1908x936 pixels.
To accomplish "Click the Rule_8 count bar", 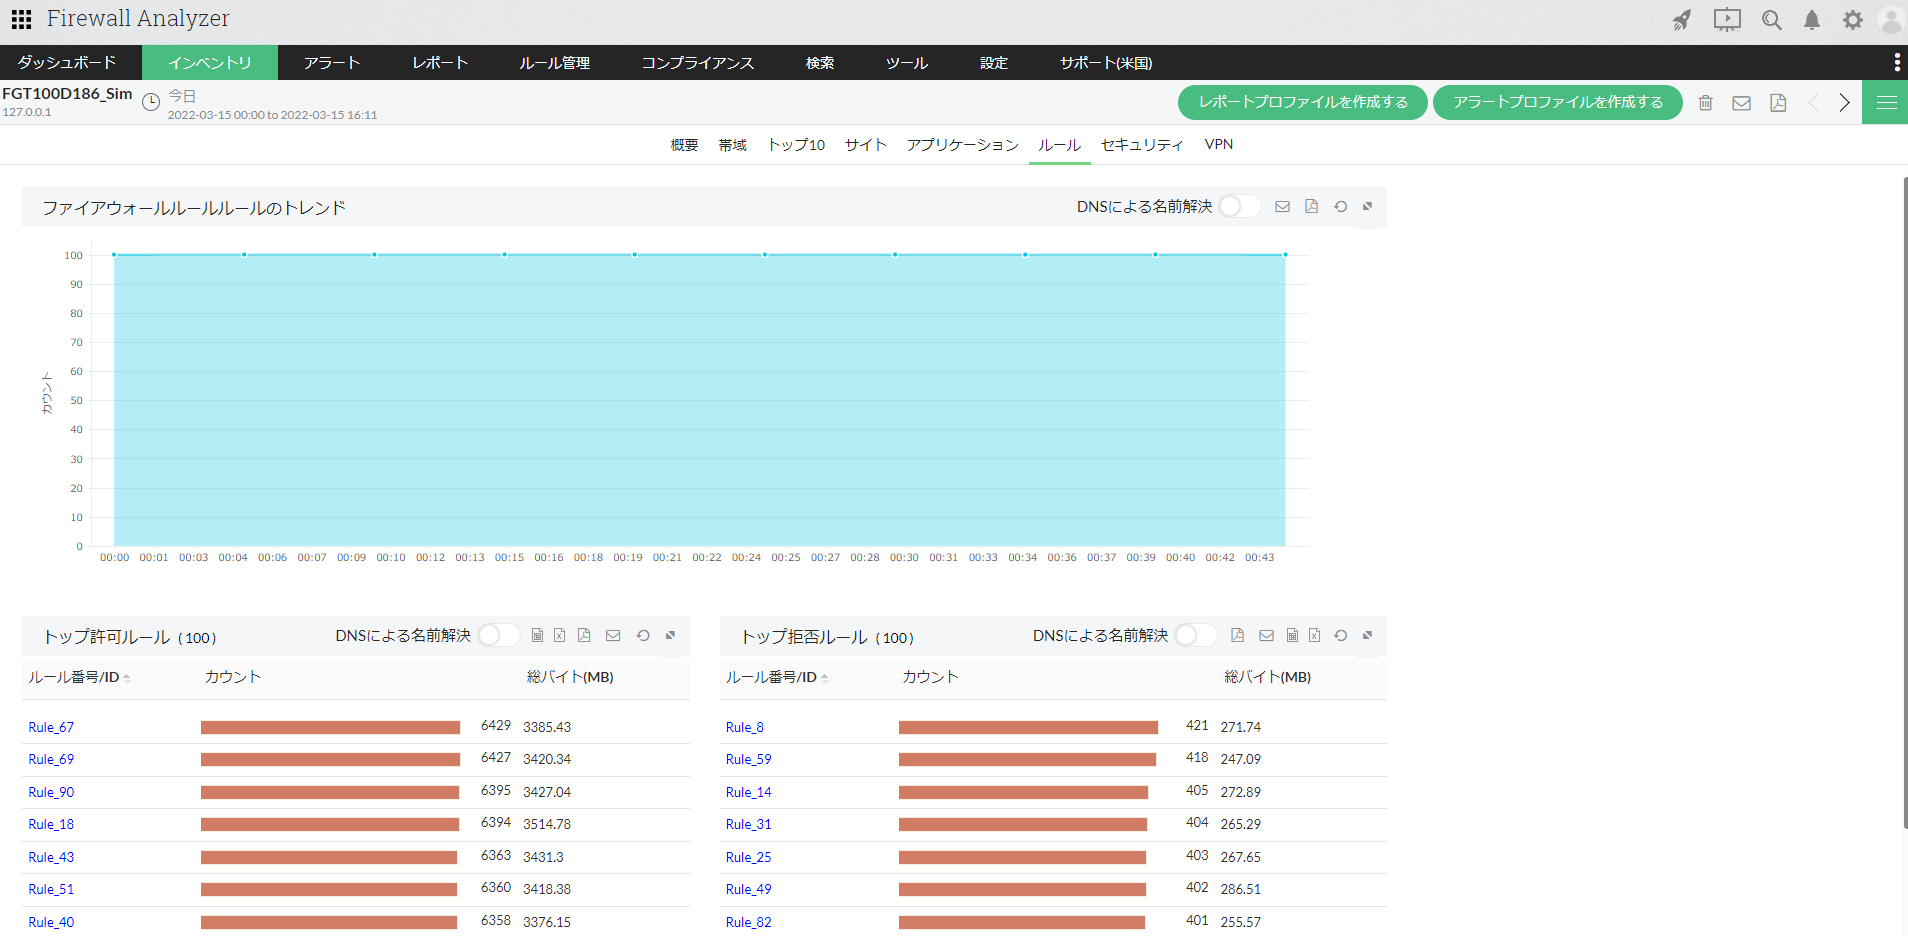I will coord(1027,728).
